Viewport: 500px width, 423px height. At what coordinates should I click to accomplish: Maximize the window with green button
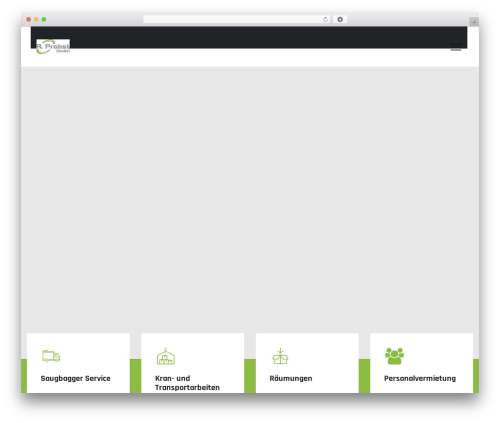[44, 19]
